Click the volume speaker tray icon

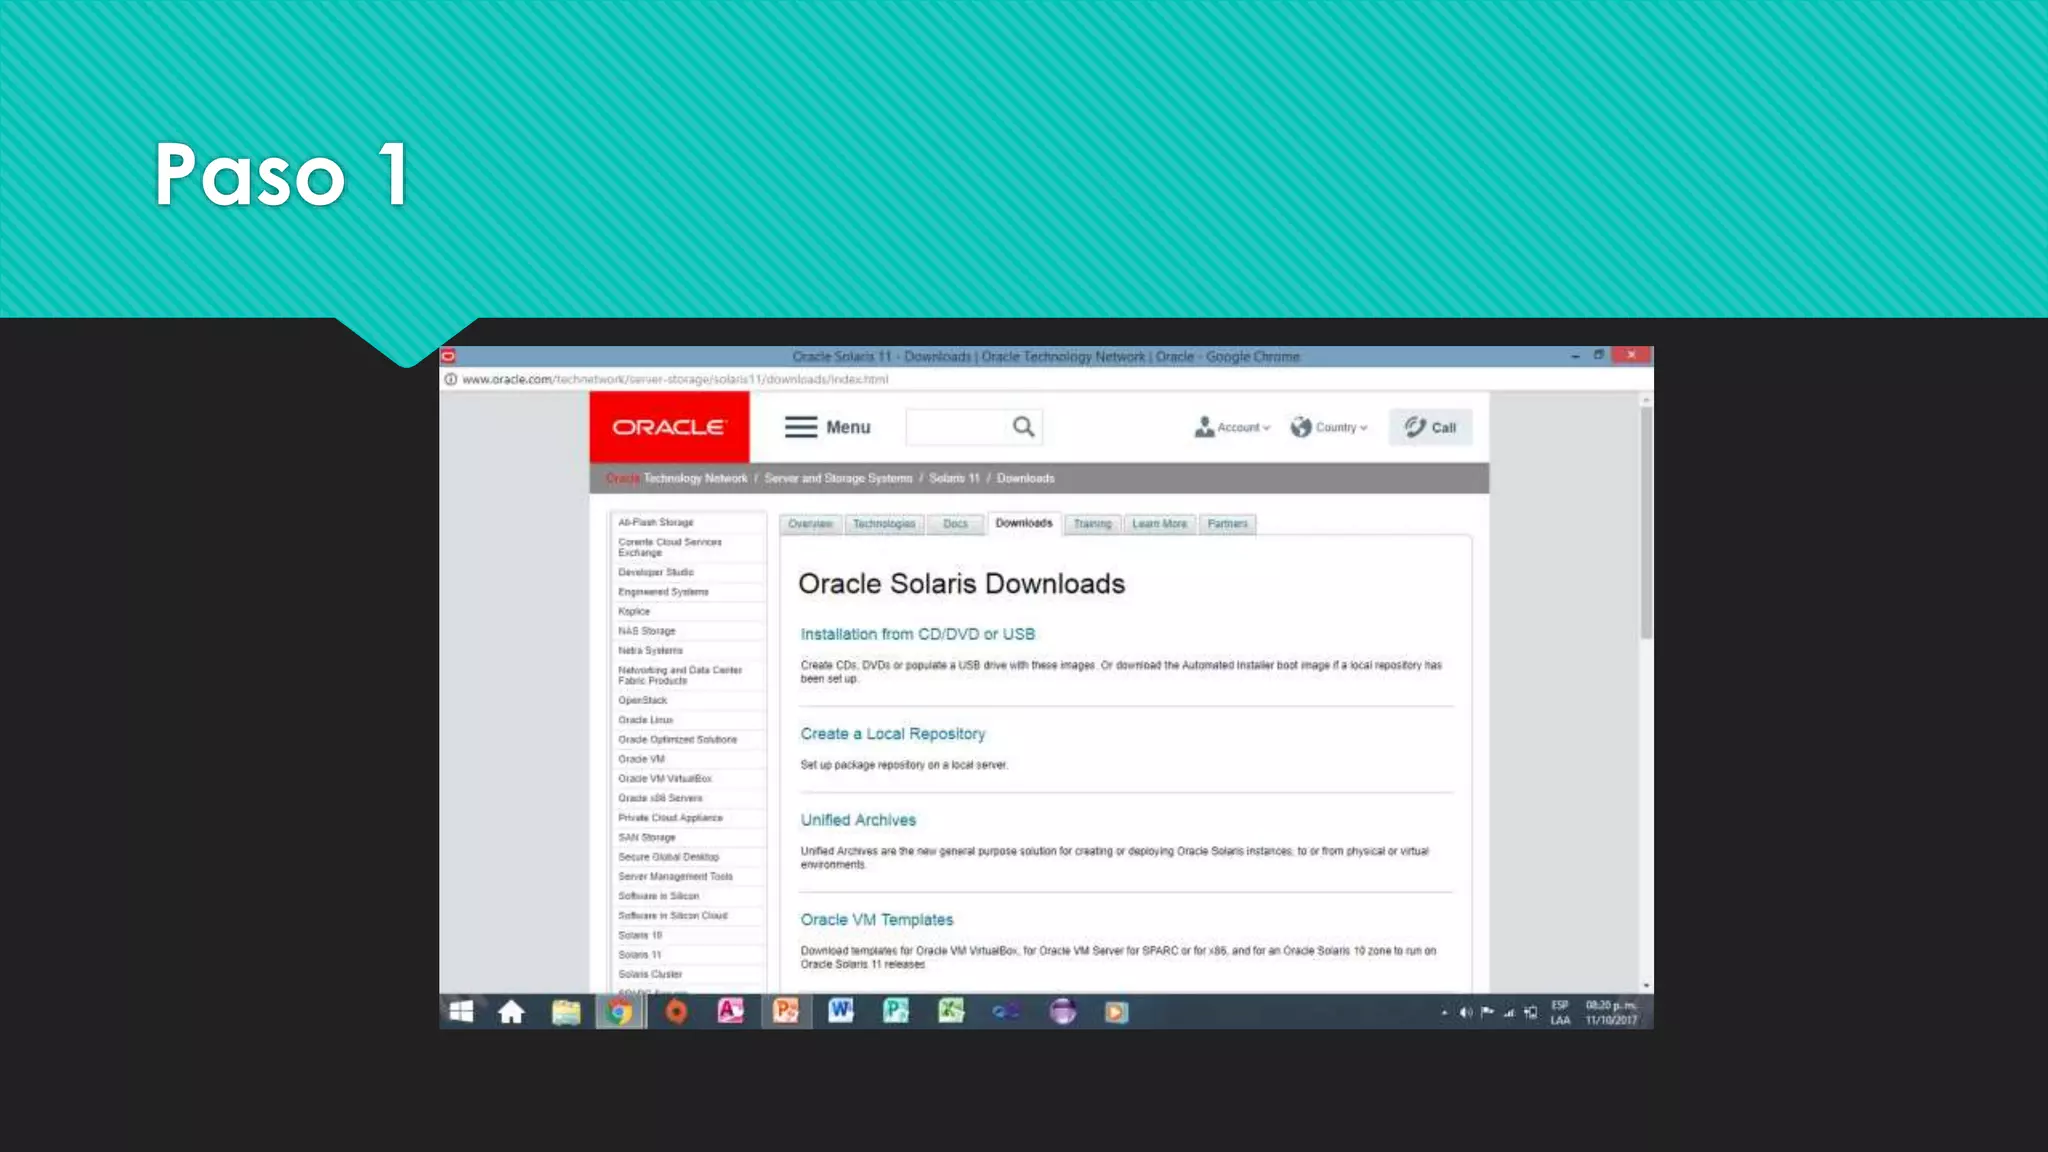pos(1465,1013)
